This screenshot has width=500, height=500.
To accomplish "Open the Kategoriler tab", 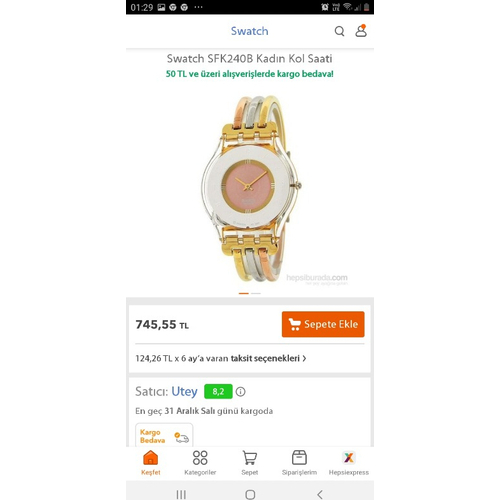I will (200, 463).
